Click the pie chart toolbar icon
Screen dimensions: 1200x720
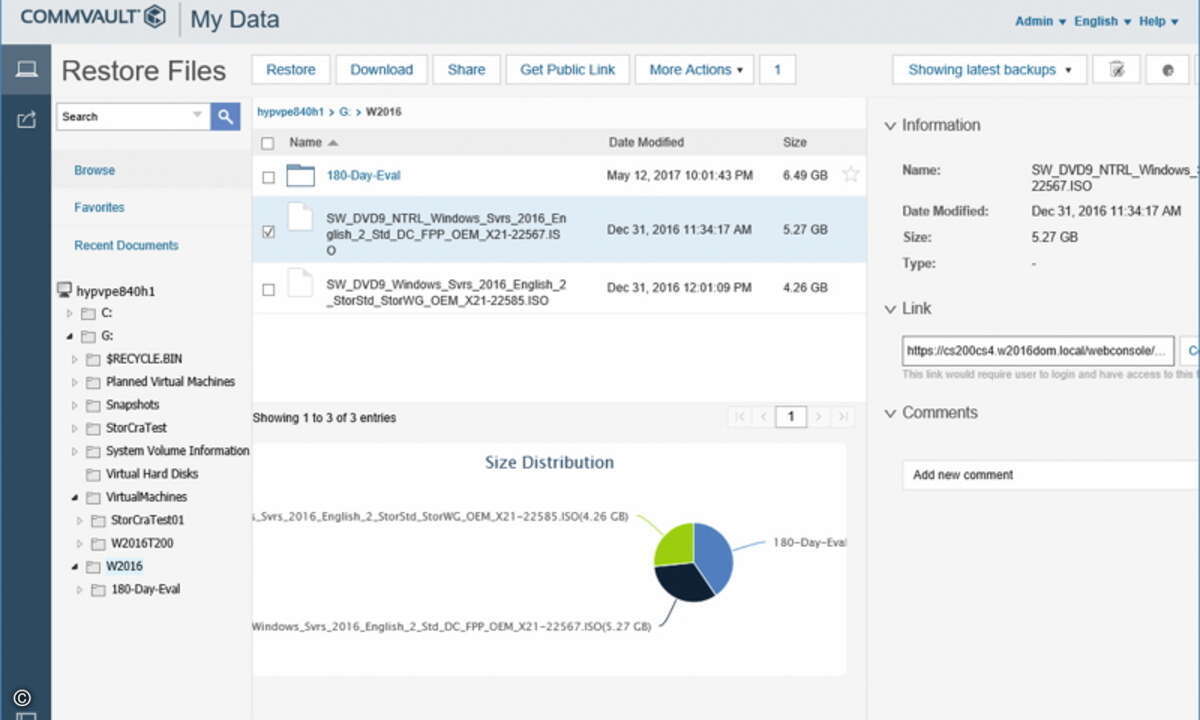click(x=1167, y=70)
